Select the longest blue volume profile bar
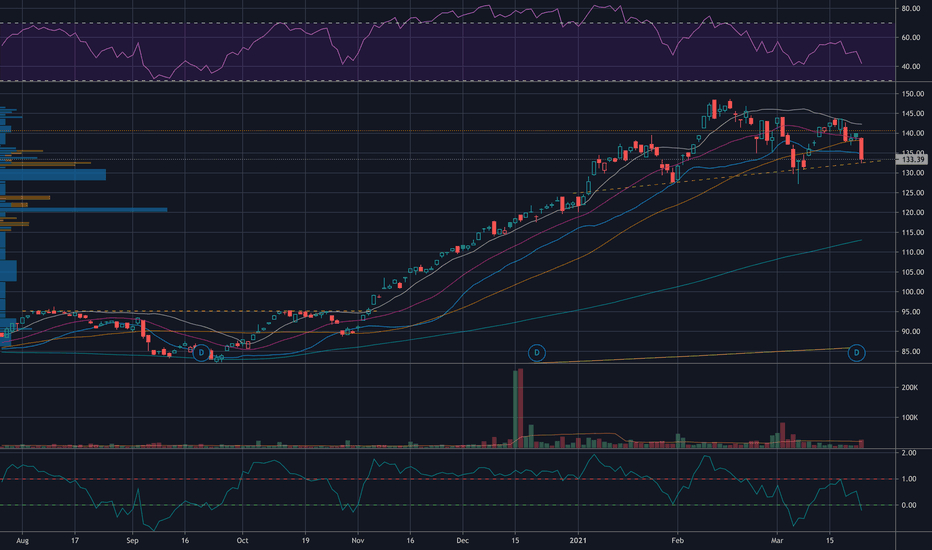932x550 pixels. click(83, 210)
